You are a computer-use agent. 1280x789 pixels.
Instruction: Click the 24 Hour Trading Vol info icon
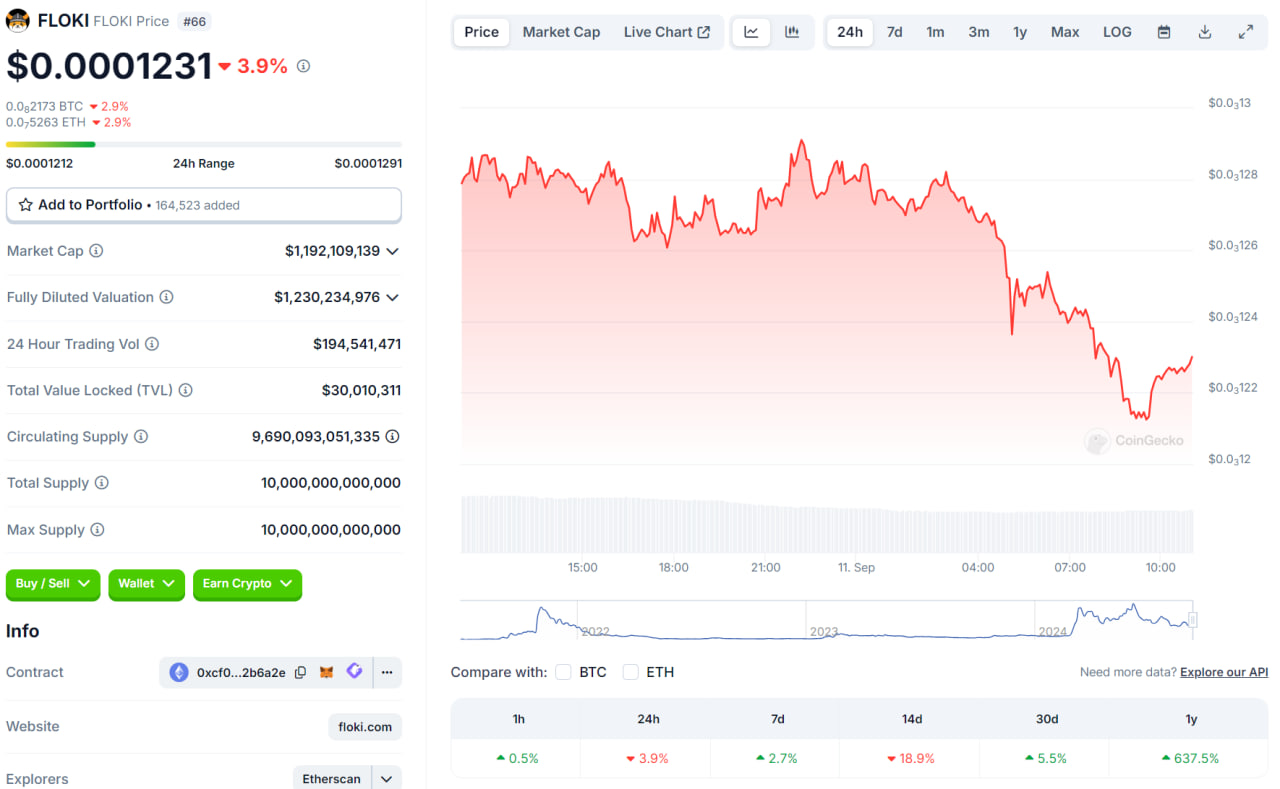pyautogui.click(x=152, y=344)
